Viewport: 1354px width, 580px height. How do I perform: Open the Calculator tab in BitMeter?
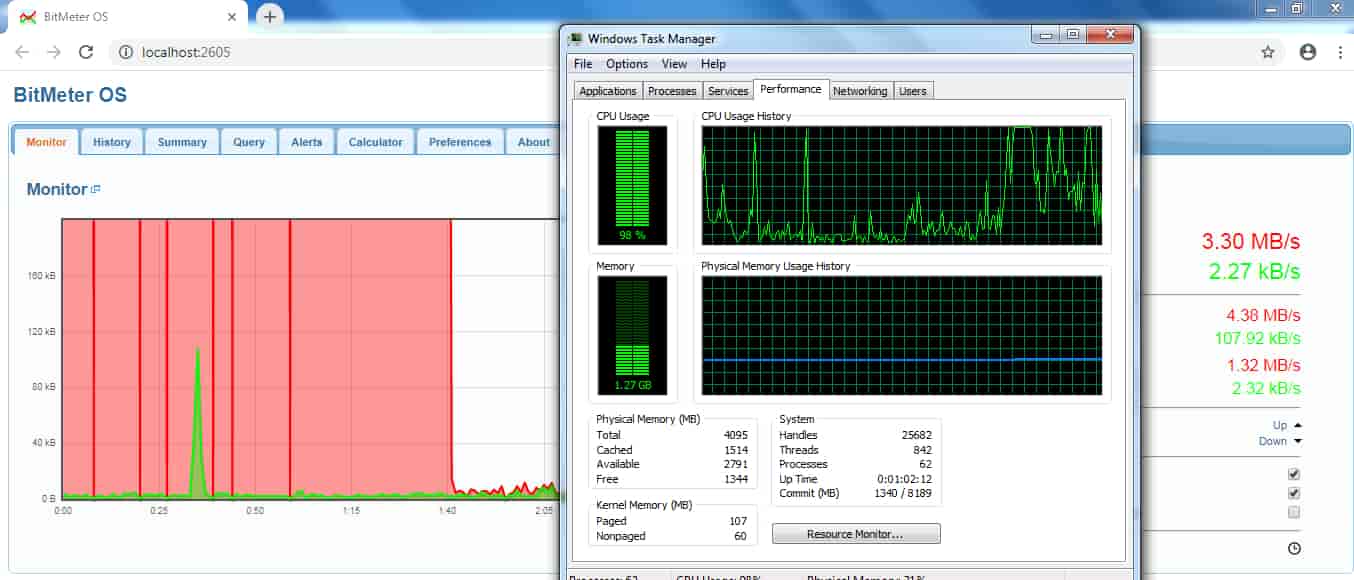(x=376, y=142)
